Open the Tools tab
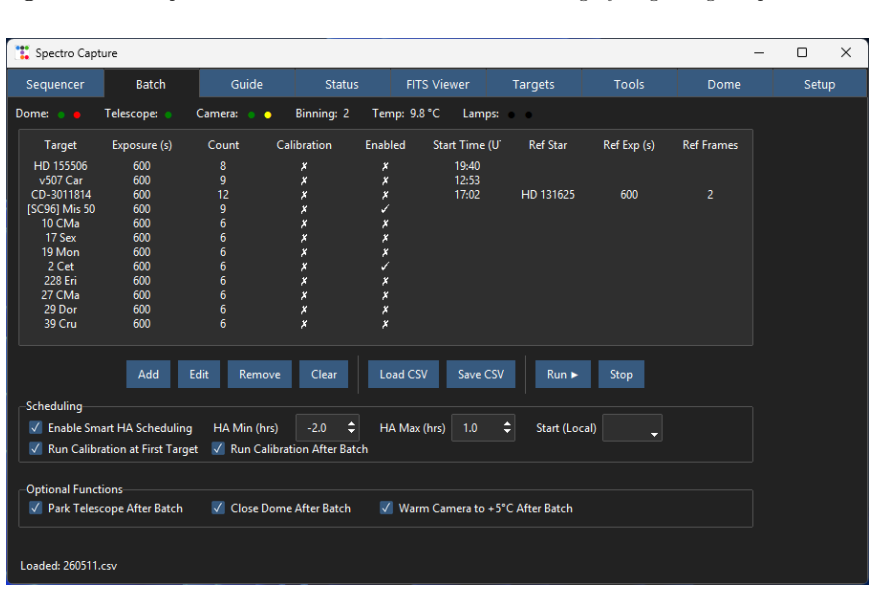The image size is (875, 591). [629, 84]
